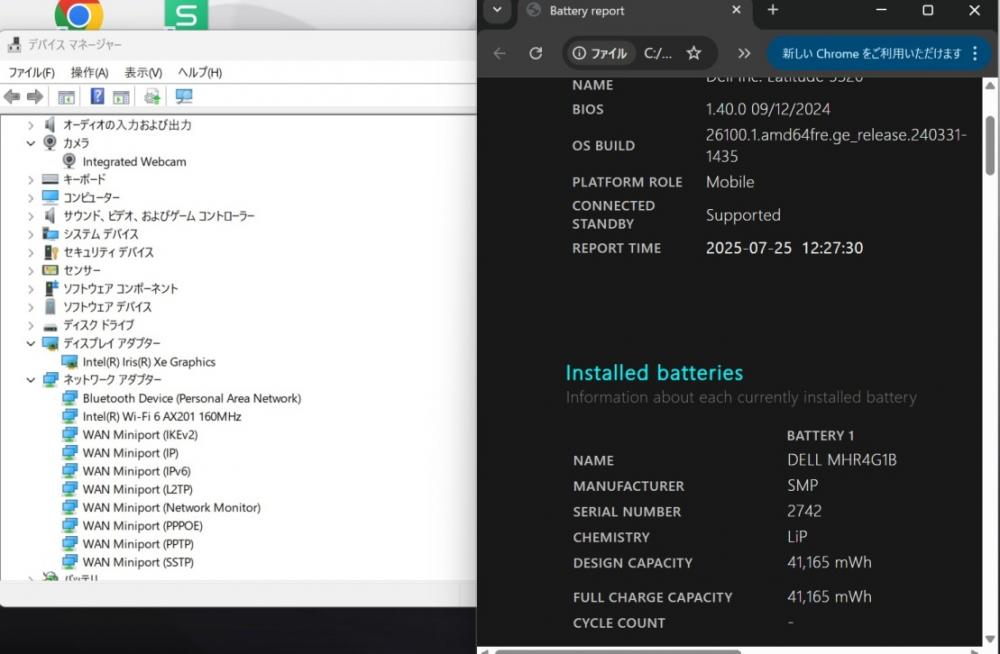Image resolution: width=1000 pixels, height=654 pixels.
Task: Show extensions via the double-chevron button
Action: click(x=744, y=54)
